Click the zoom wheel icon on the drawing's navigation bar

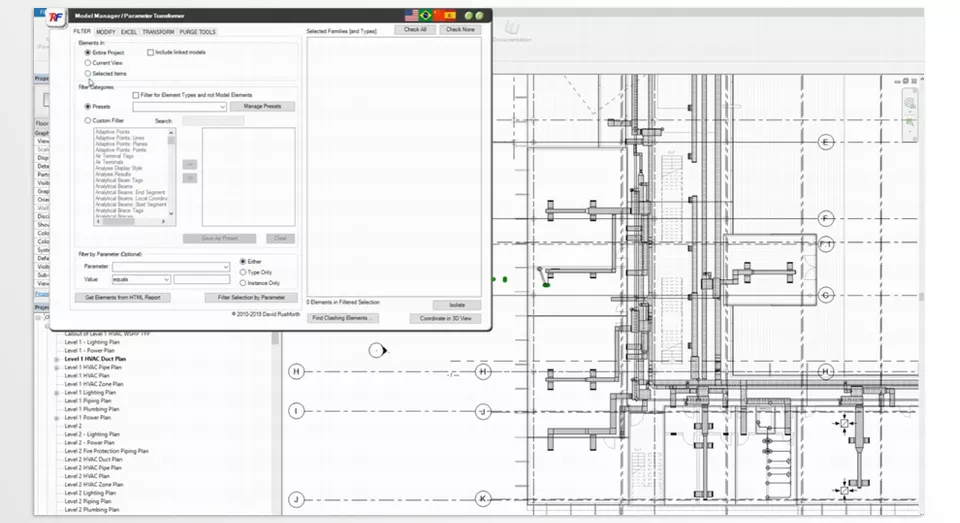(x=910, y=103)
